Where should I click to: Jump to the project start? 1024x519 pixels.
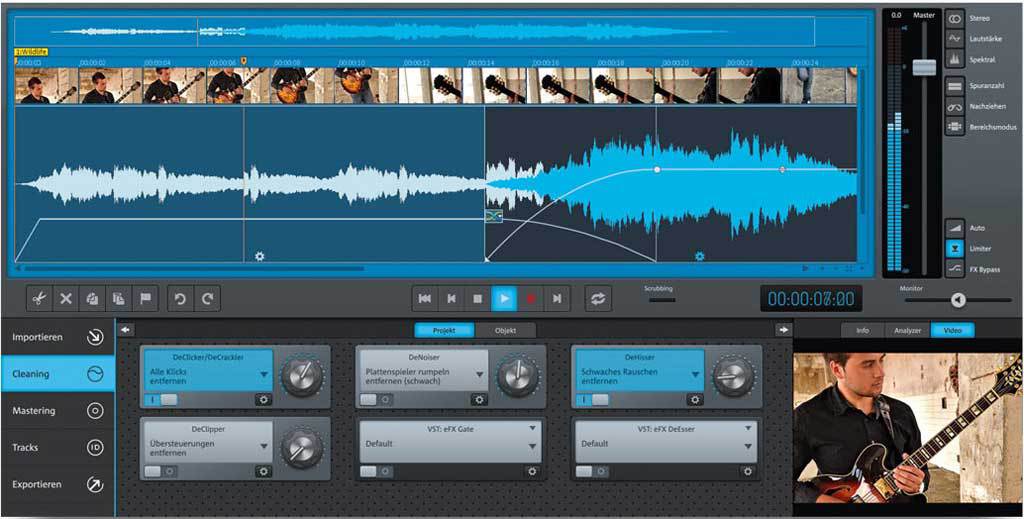(424, 298)
